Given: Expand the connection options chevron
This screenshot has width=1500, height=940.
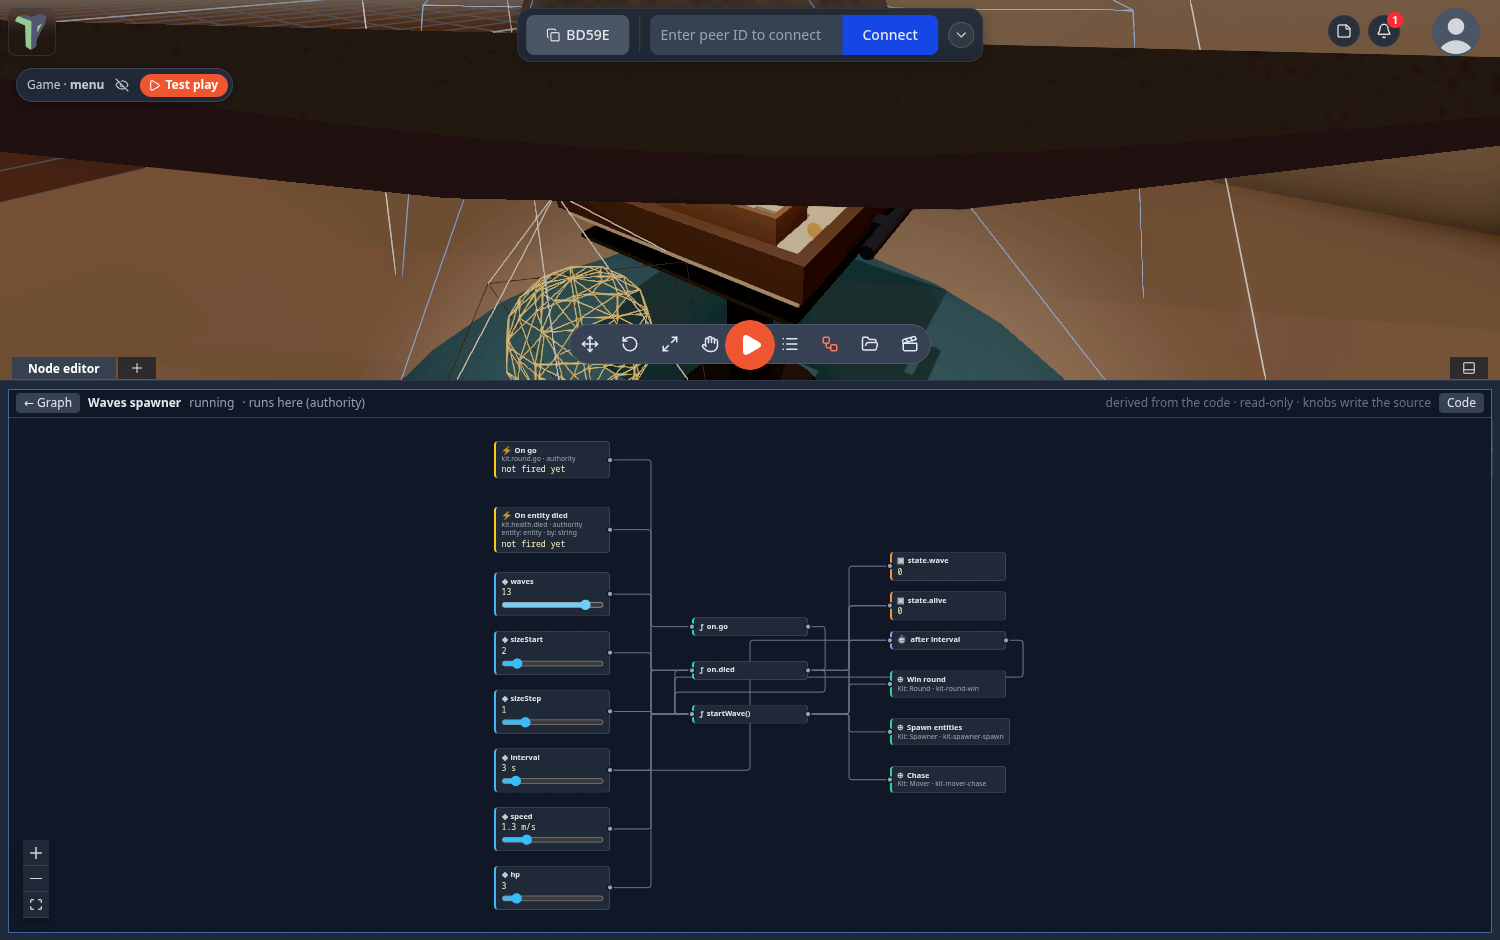Looking at the screenshot, I should (961, 35).
